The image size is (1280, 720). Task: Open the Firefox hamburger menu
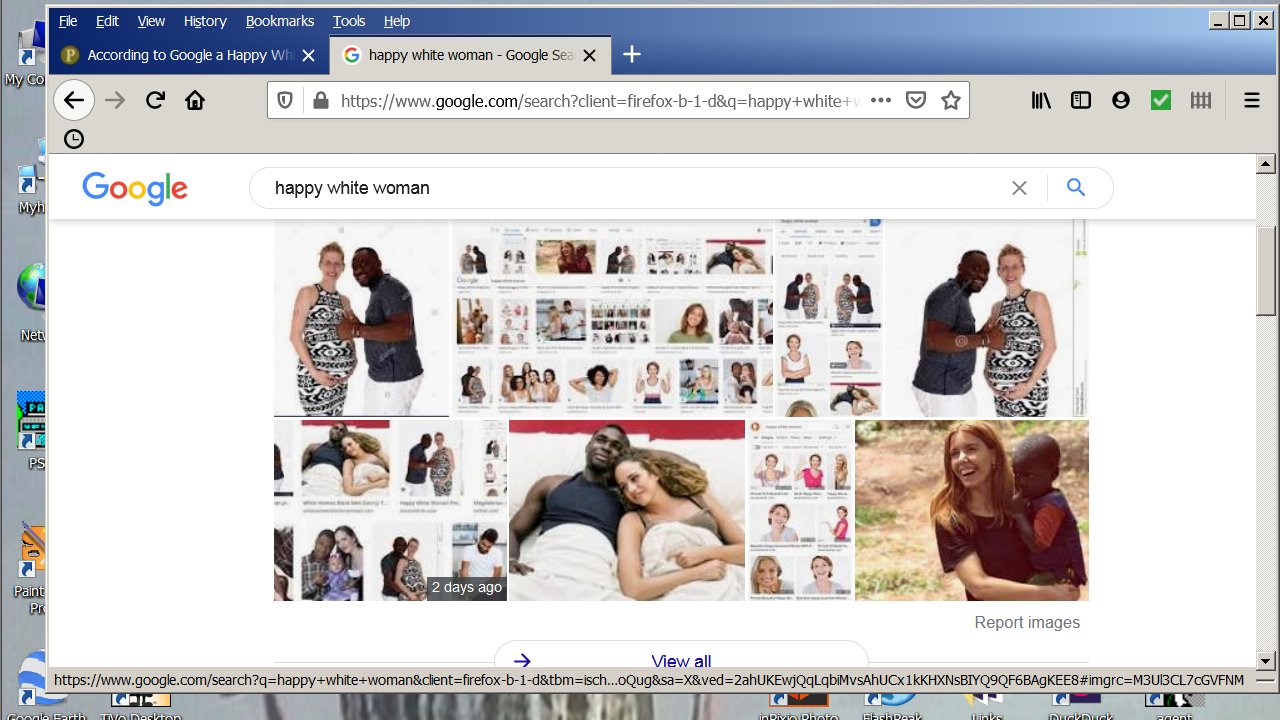[x=1251, y=100]
